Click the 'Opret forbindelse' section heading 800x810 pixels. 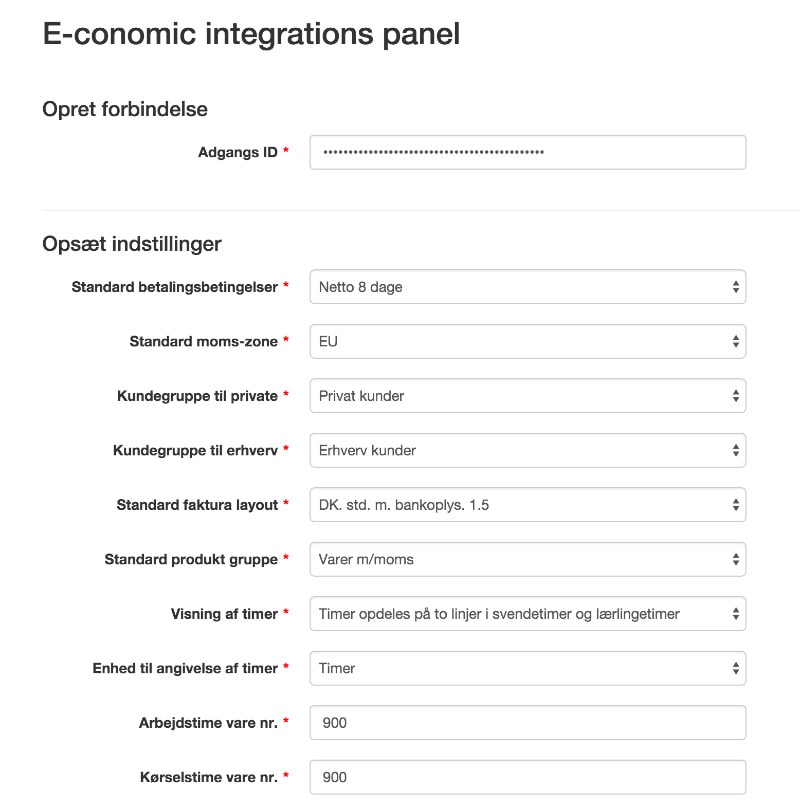pos(125,109)
